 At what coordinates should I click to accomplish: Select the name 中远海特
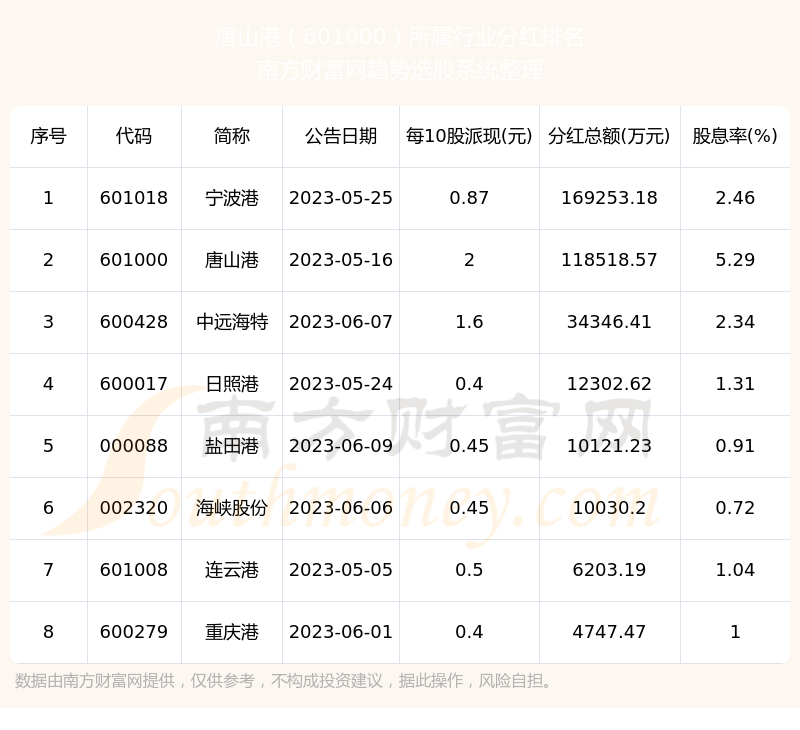click(x=232, y=322)
